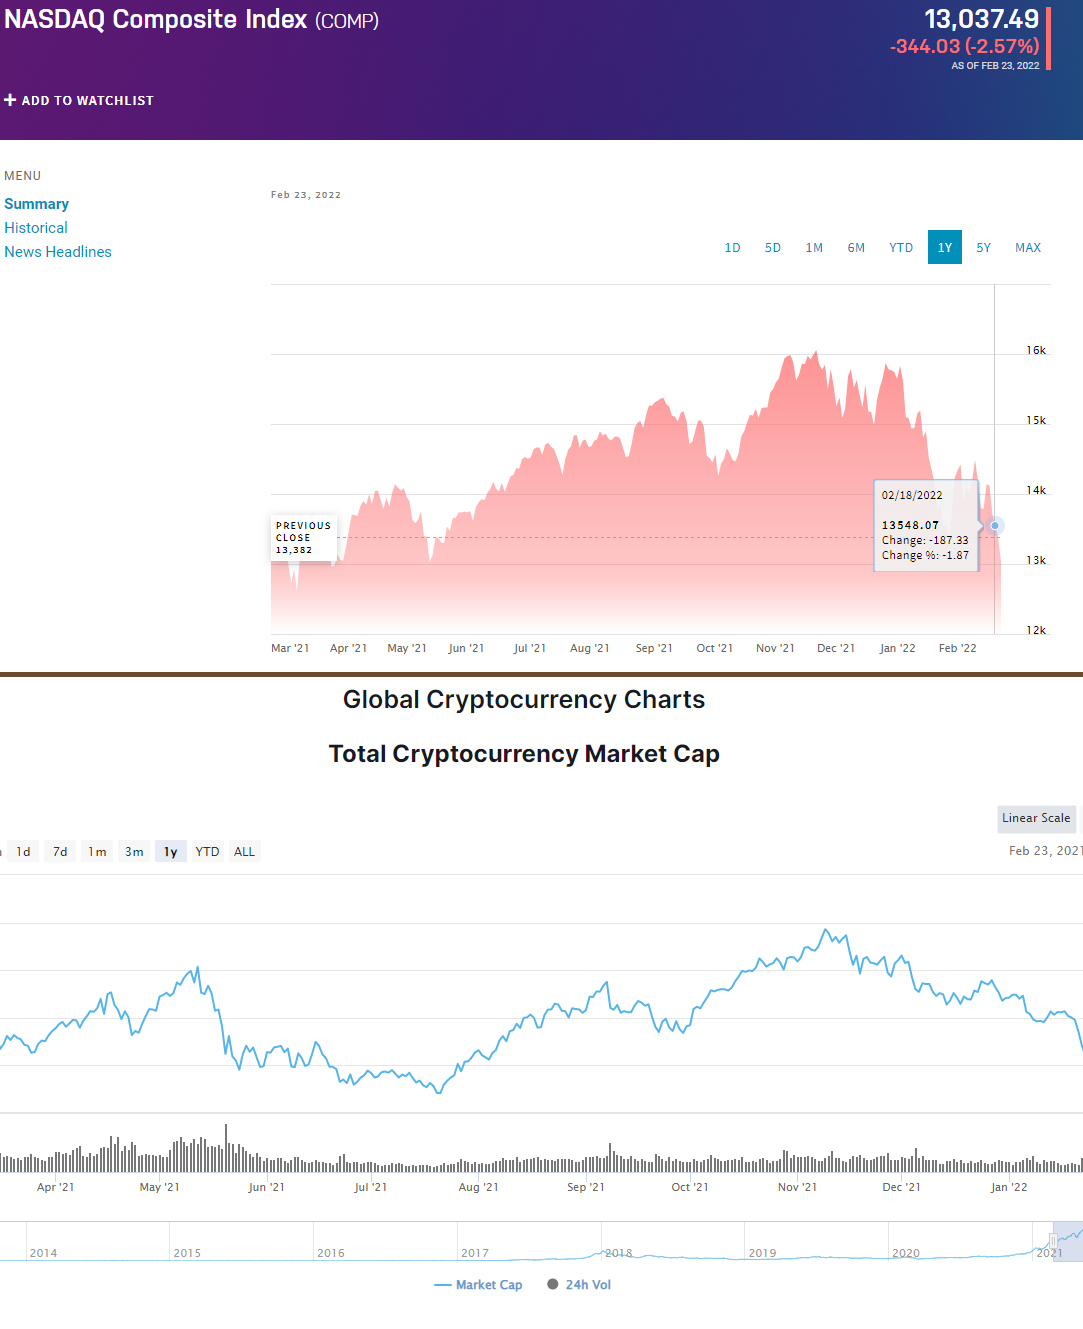Viewport: 1083px width, 1329px height.
Task: Click the (COMP) ticker symbol
Action: point(347,21)
